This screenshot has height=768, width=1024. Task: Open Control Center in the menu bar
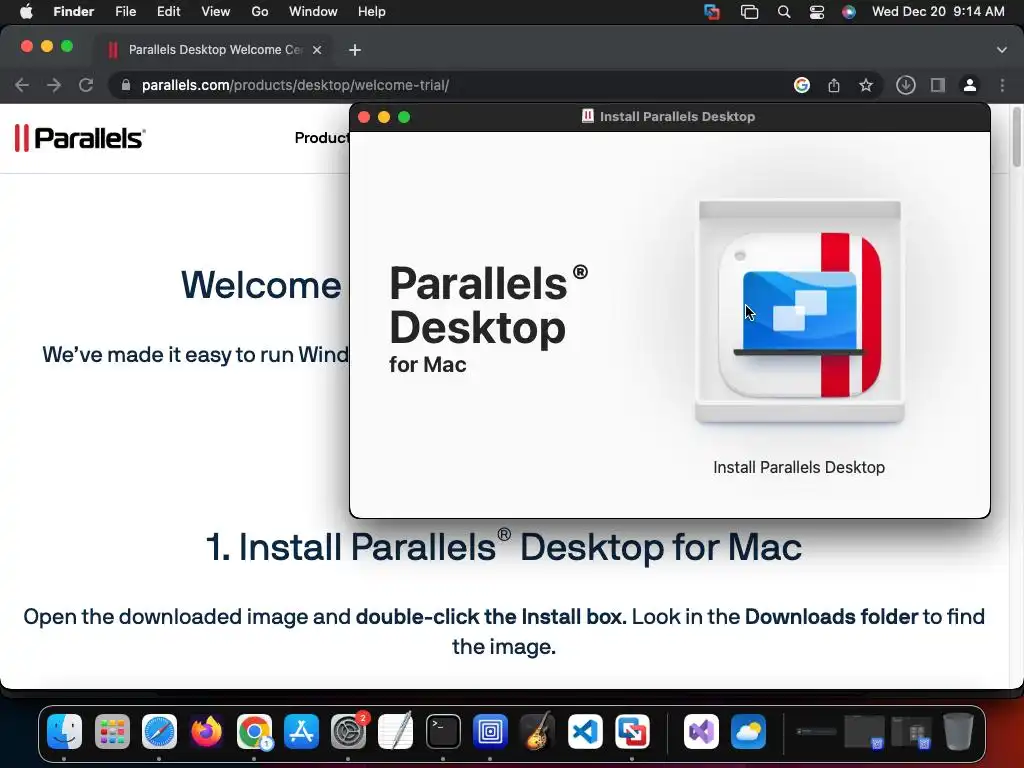[816, 12]
